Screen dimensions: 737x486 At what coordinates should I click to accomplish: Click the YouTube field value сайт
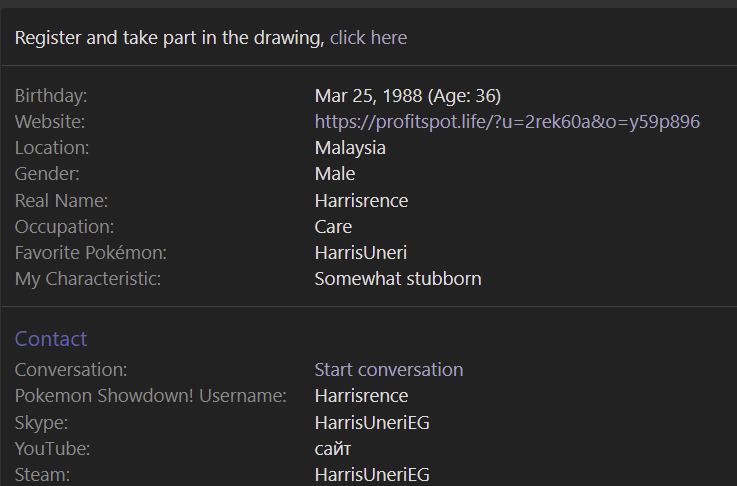[333, 449]
